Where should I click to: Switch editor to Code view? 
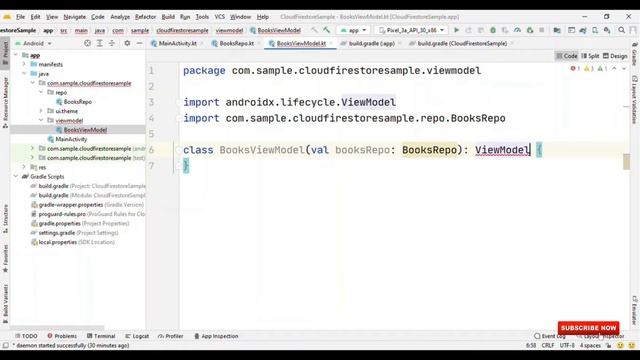[x=567, y=56]
